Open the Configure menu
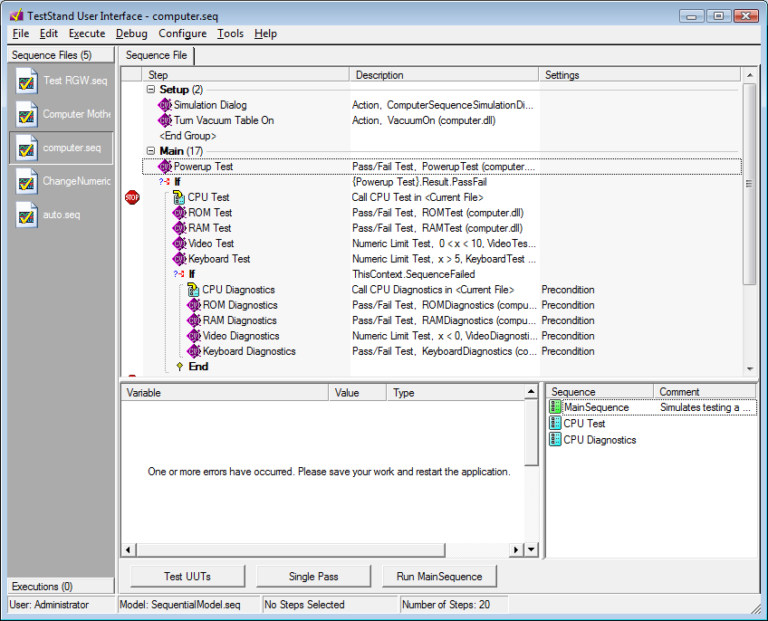 point(182,33)
